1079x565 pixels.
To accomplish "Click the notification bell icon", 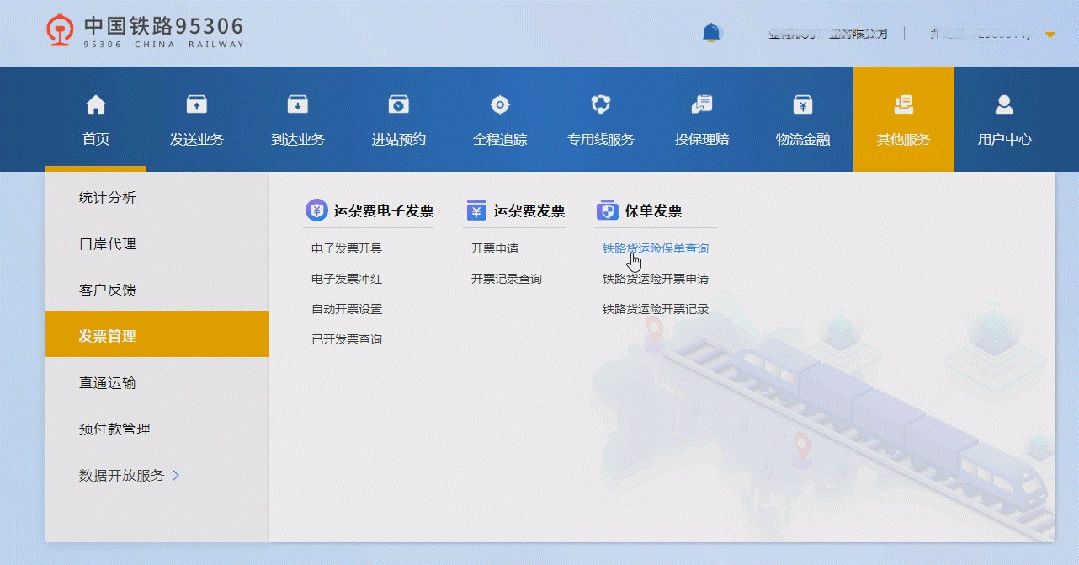I will 711,33.
